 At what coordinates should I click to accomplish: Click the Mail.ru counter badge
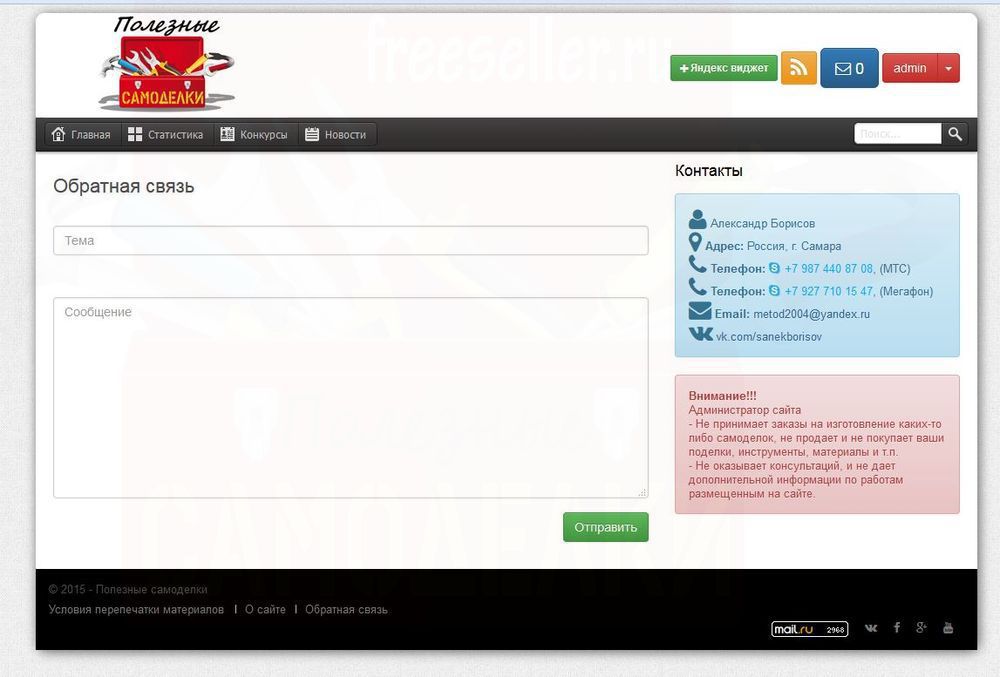point(809,629)
